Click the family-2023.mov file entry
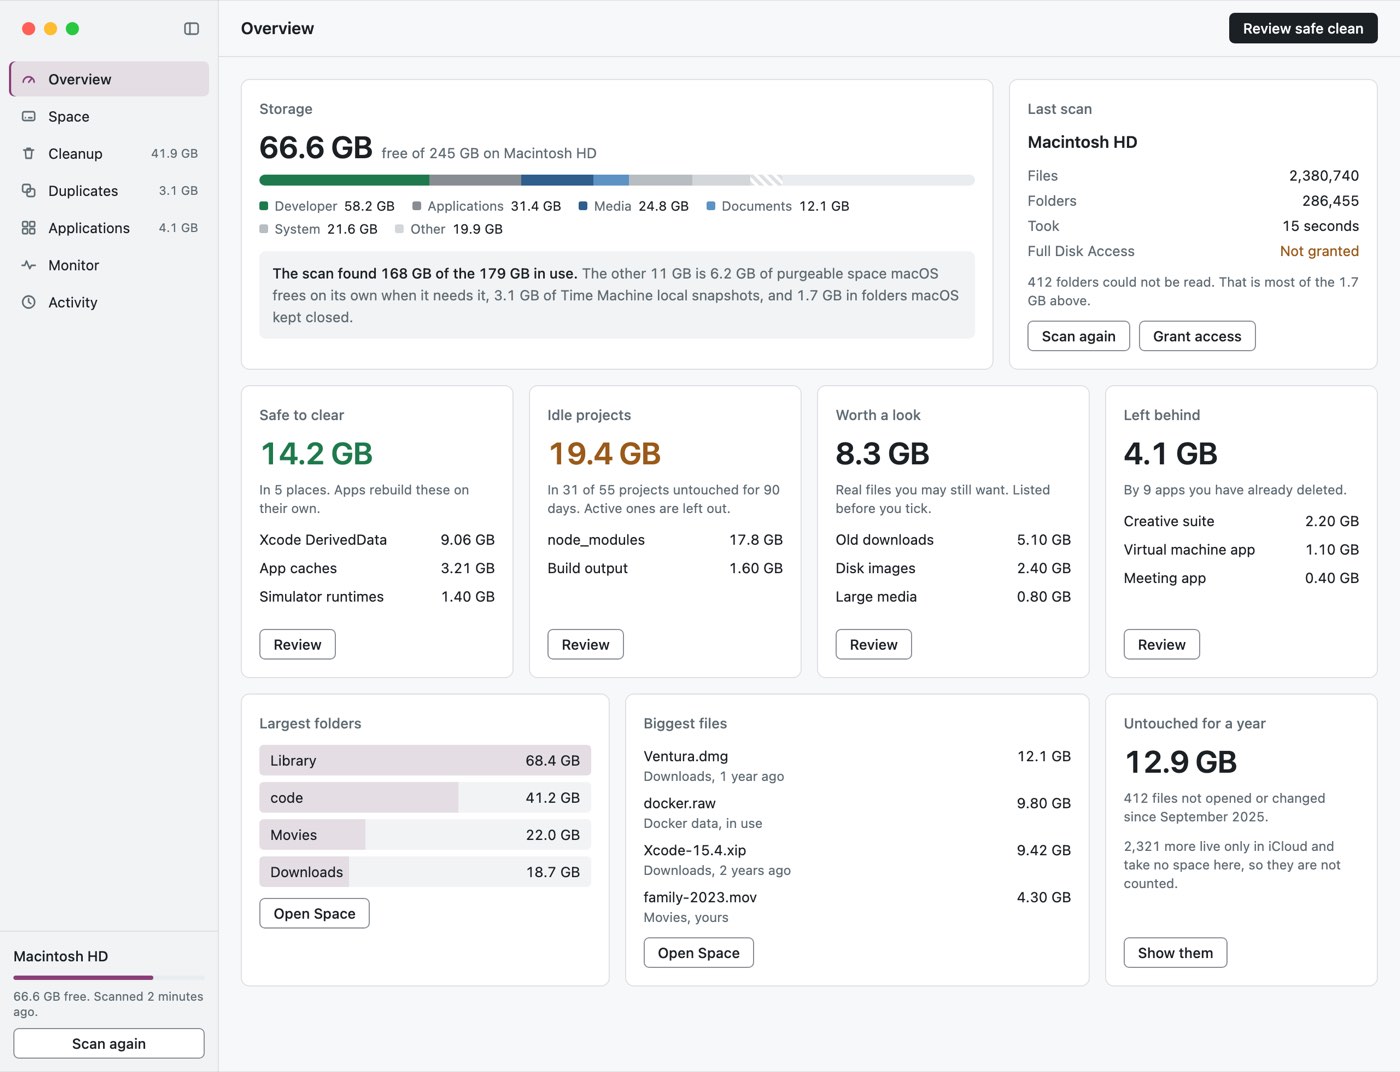This screenshot has height=1072, width=1400. [857, 907]
